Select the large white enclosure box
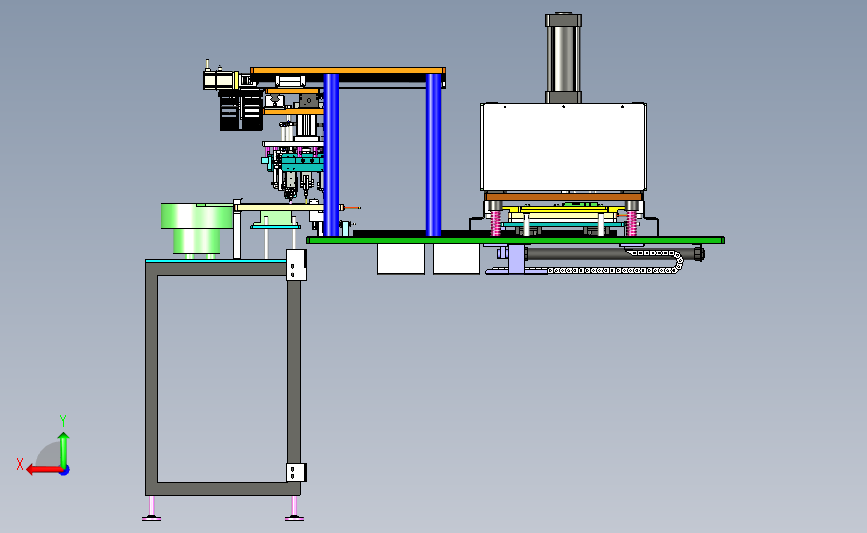This screenshot has width=867, height=533. pos(563,147)
